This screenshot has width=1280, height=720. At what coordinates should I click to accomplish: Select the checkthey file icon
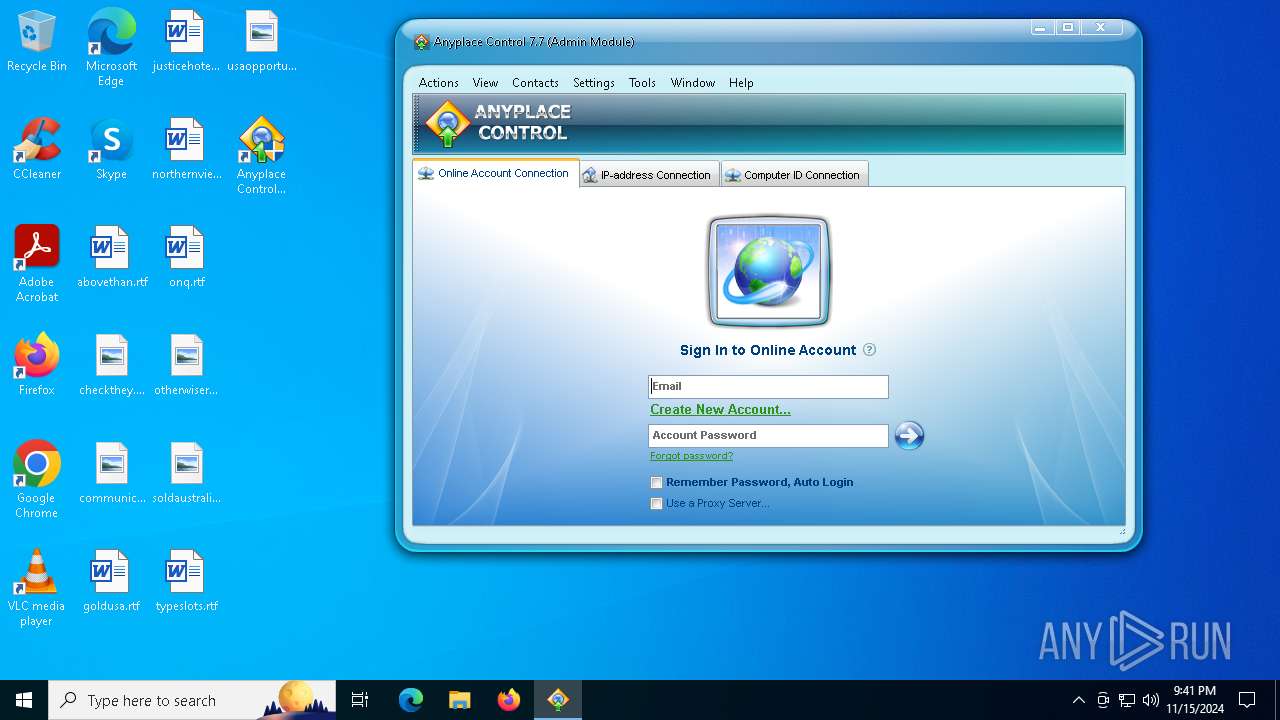coord(112,365)
